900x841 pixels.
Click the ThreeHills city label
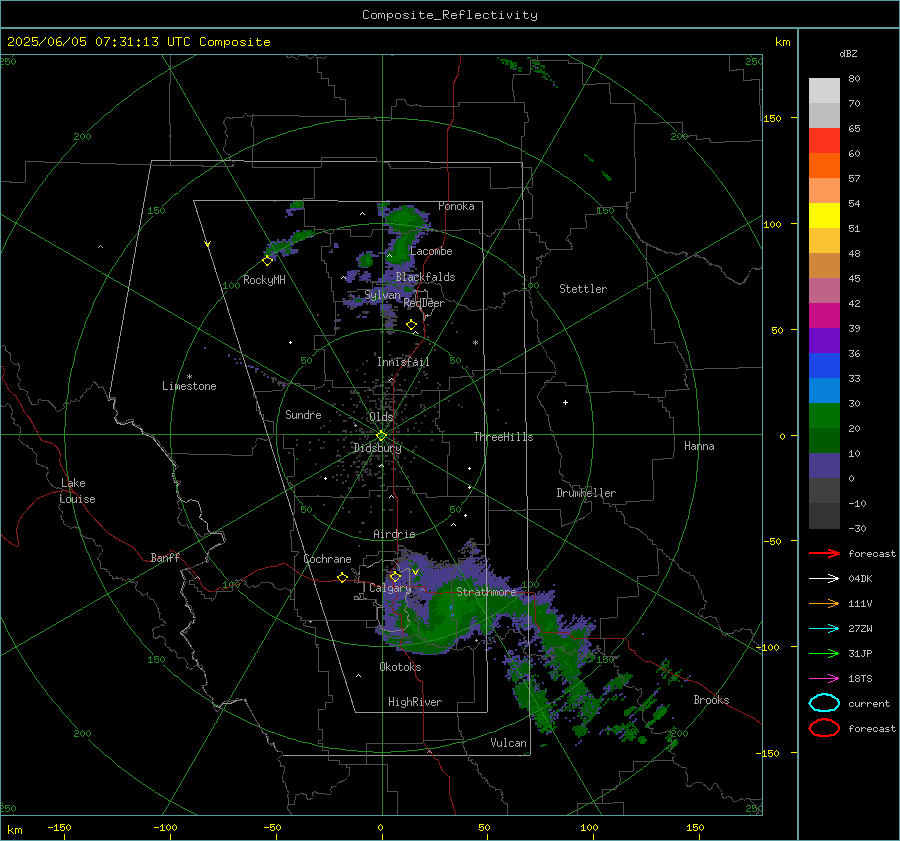tap(503, 437)
